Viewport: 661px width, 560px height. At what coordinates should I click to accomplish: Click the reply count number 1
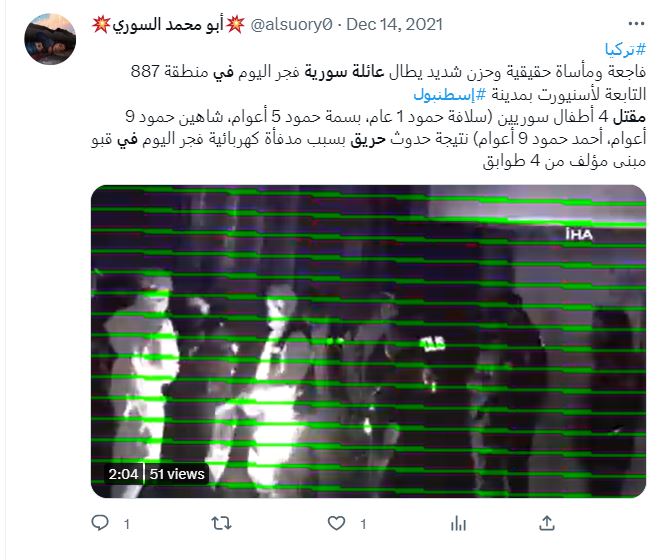[126, 524]
